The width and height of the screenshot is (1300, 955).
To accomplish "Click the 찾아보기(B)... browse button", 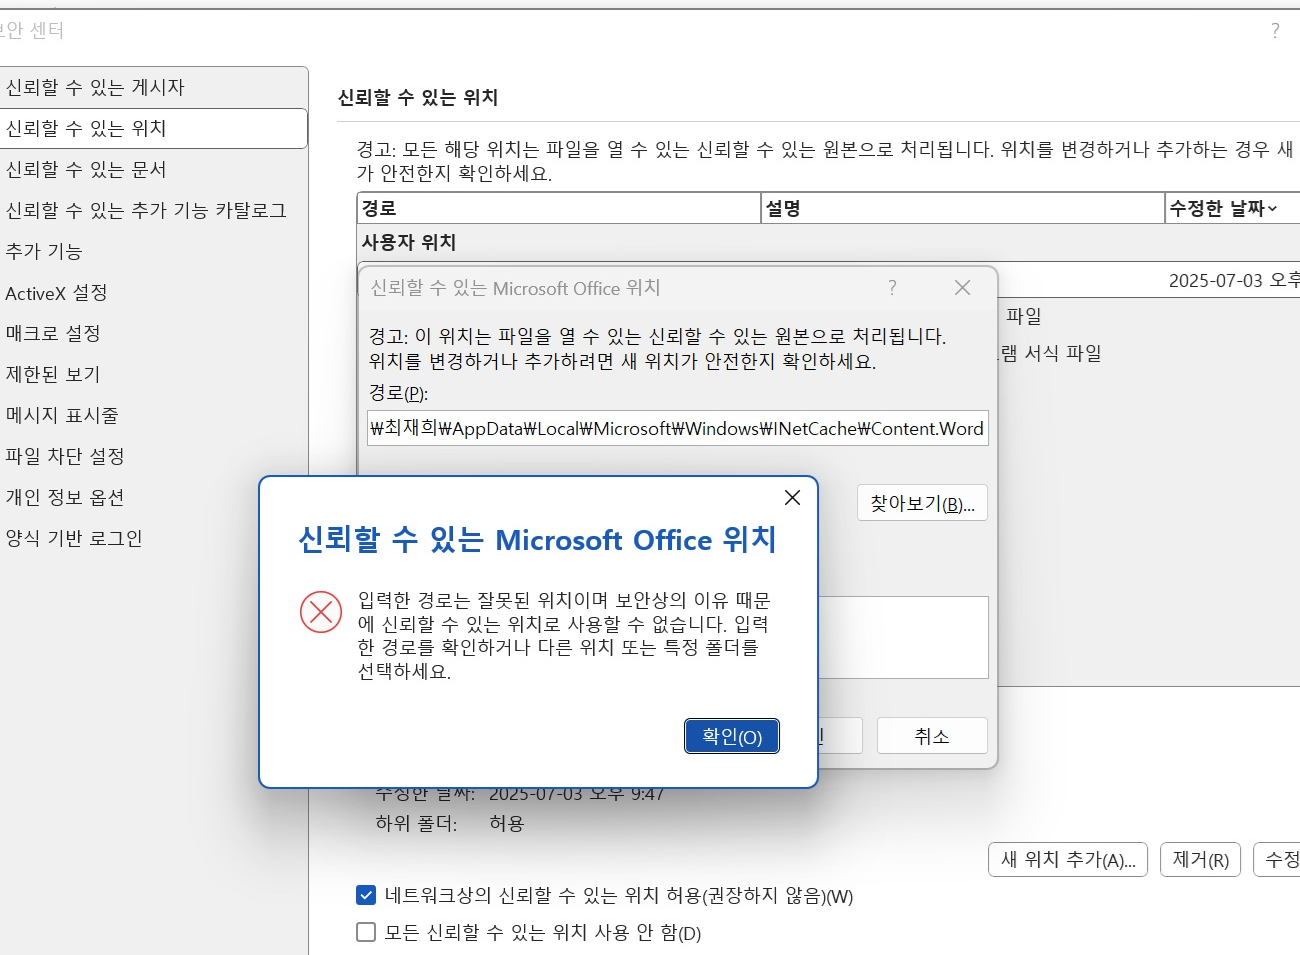I will pos(921,503).
